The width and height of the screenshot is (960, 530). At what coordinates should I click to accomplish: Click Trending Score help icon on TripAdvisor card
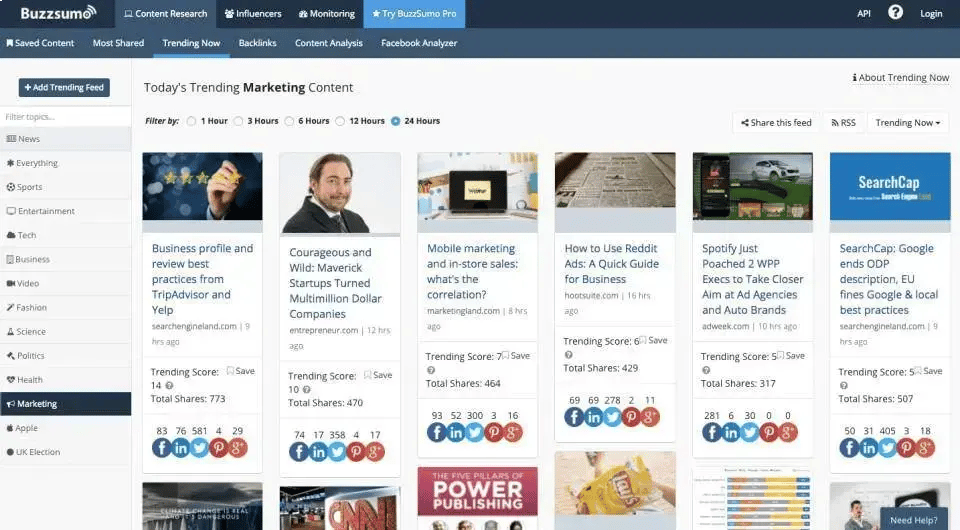click(x=169, y=386)
